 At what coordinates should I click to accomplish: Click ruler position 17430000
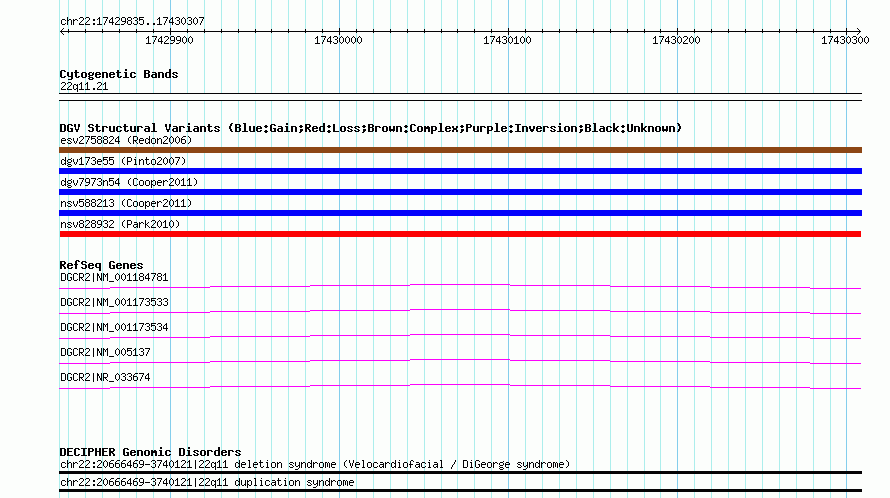pyautogui.click(x=338, y=40)
